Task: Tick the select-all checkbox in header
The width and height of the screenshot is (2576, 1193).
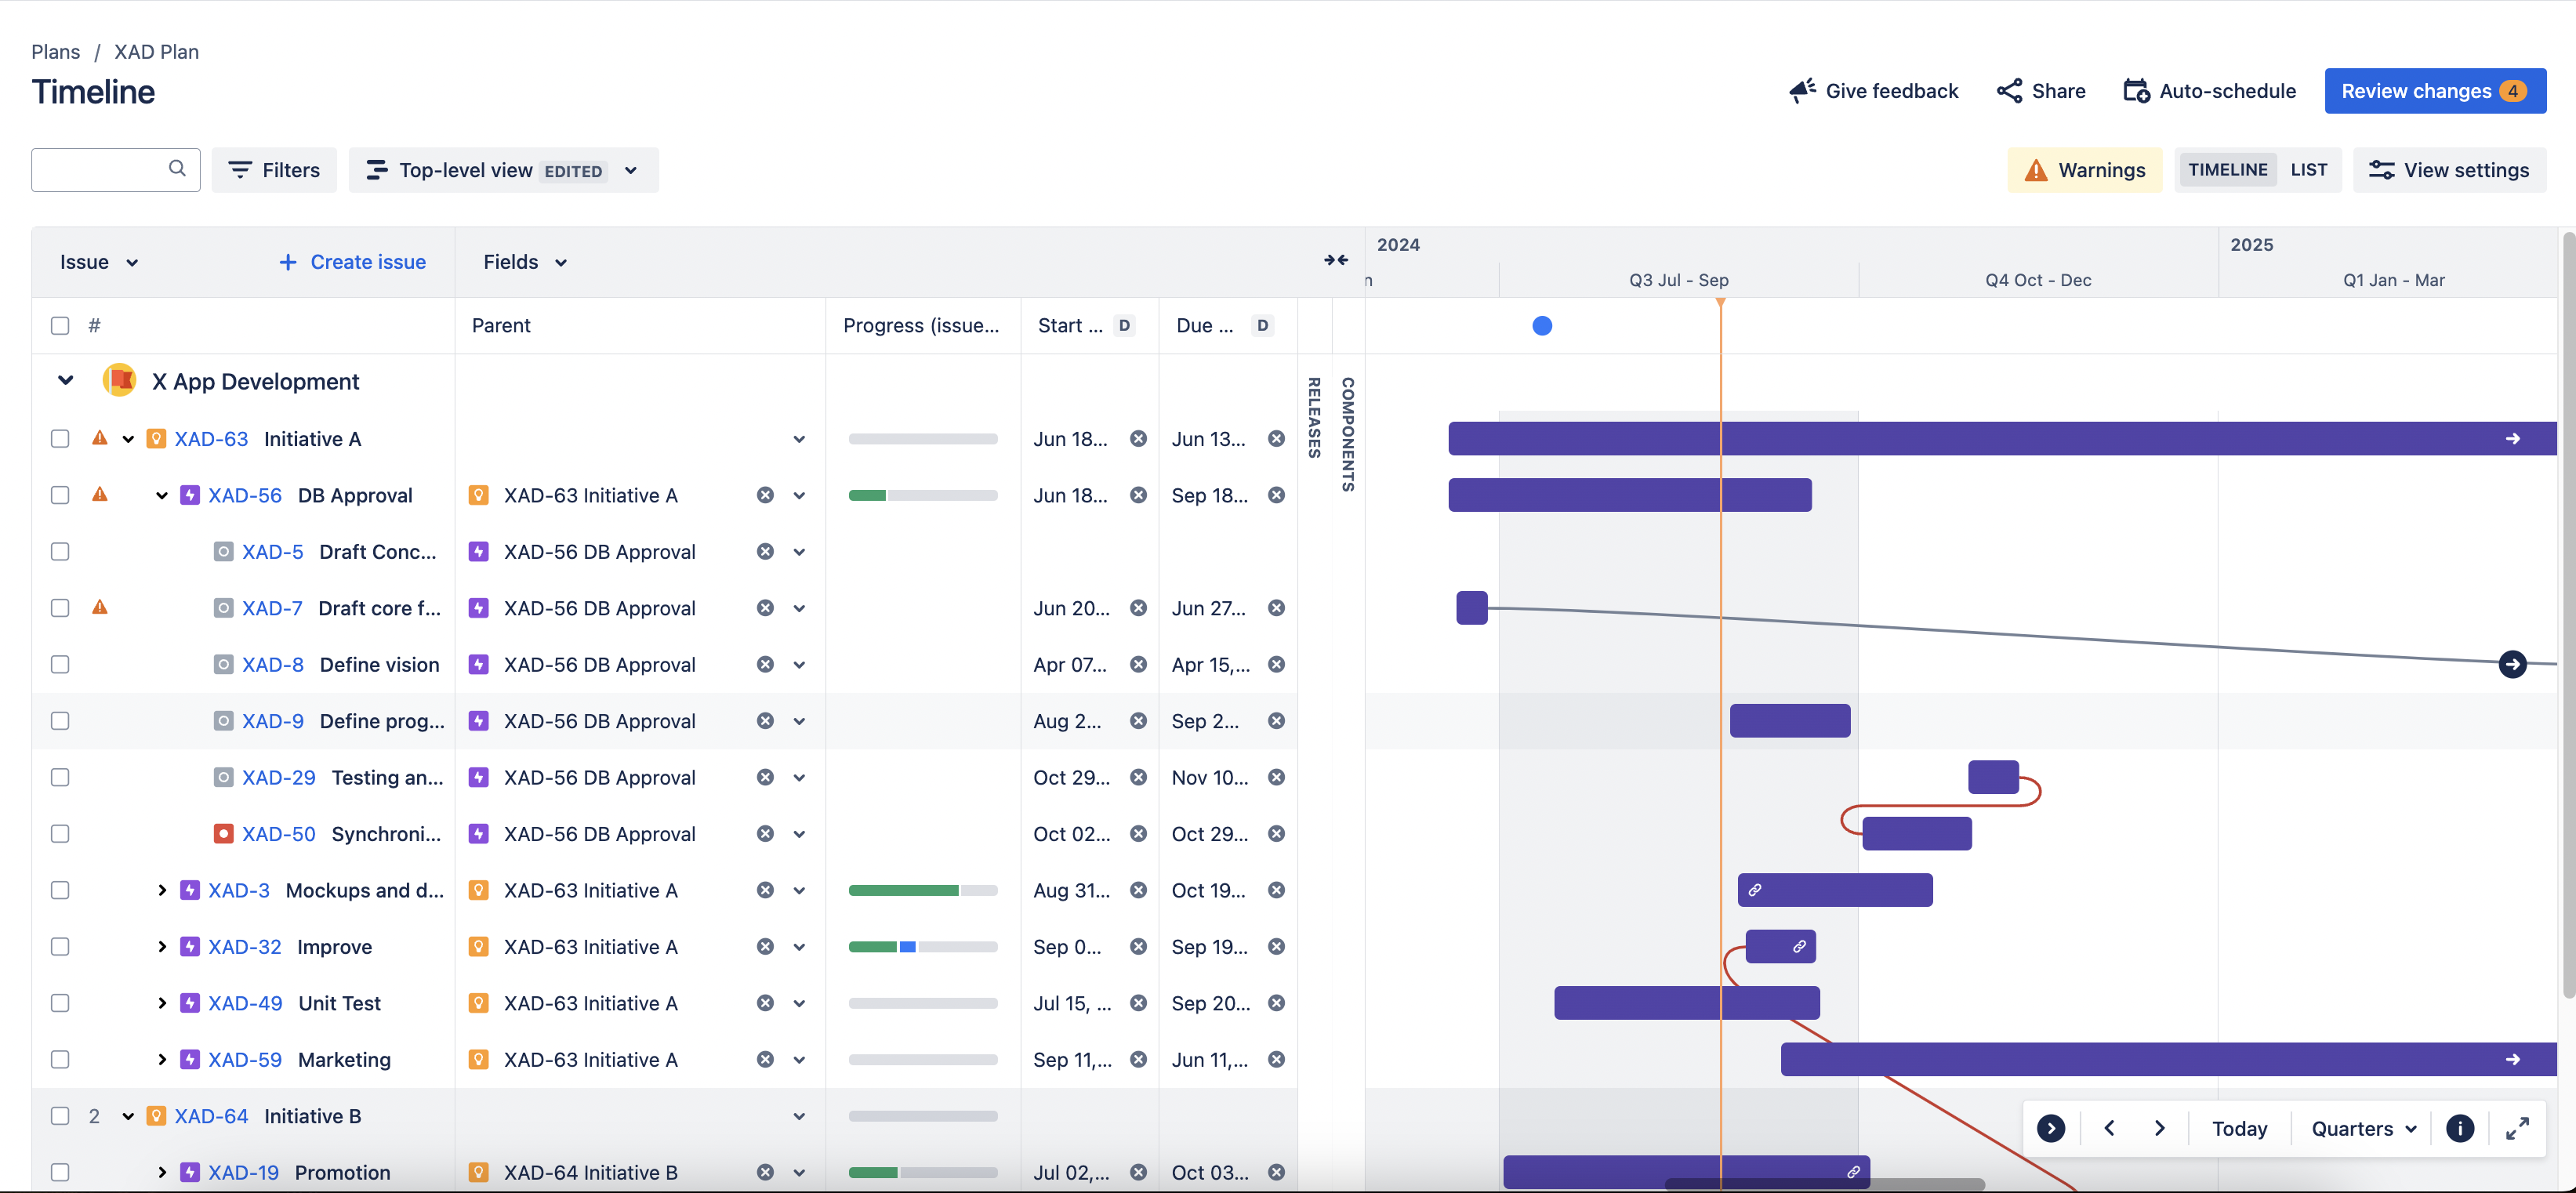Action: pos(60,325)
